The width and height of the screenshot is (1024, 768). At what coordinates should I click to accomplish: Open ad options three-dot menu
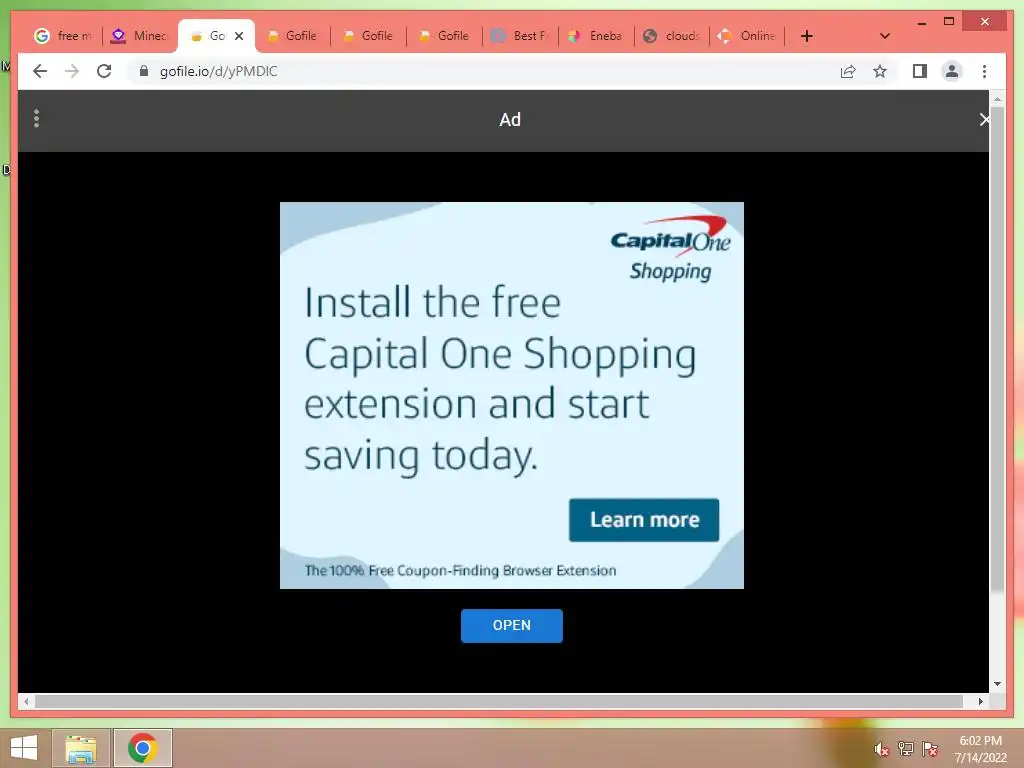click(37, 118)
